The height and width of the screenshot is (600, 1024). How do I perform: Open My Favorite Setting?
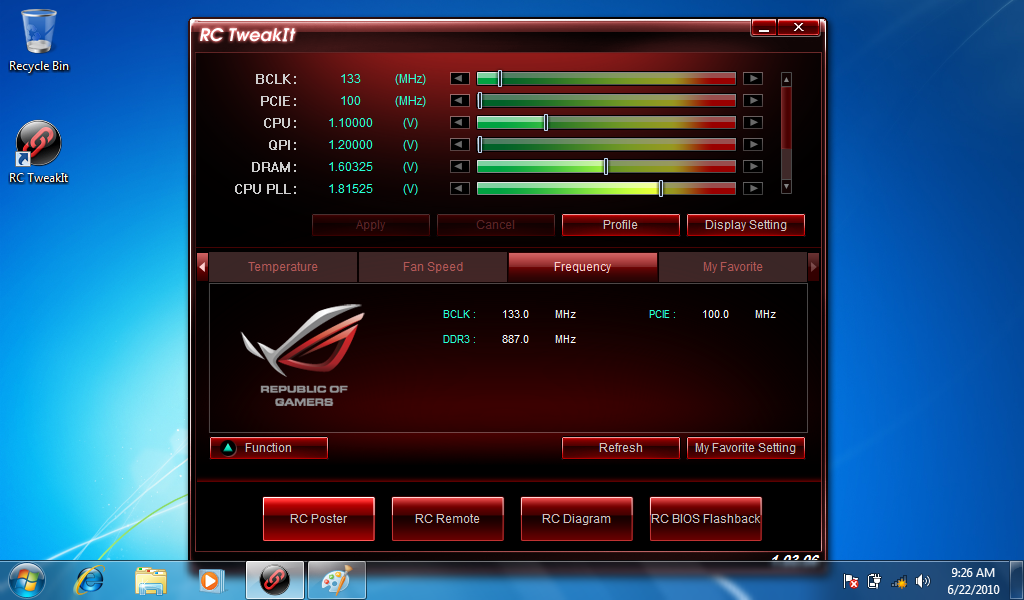[746, 448]
